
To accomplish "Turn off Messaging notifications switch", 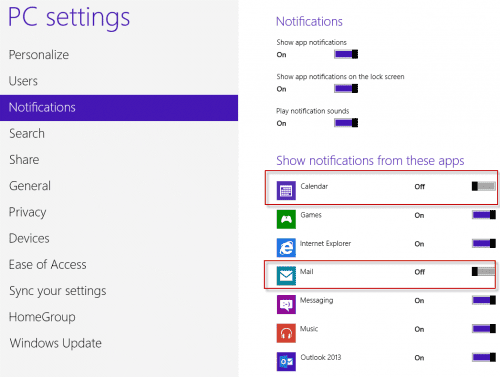I will [484, 300].
